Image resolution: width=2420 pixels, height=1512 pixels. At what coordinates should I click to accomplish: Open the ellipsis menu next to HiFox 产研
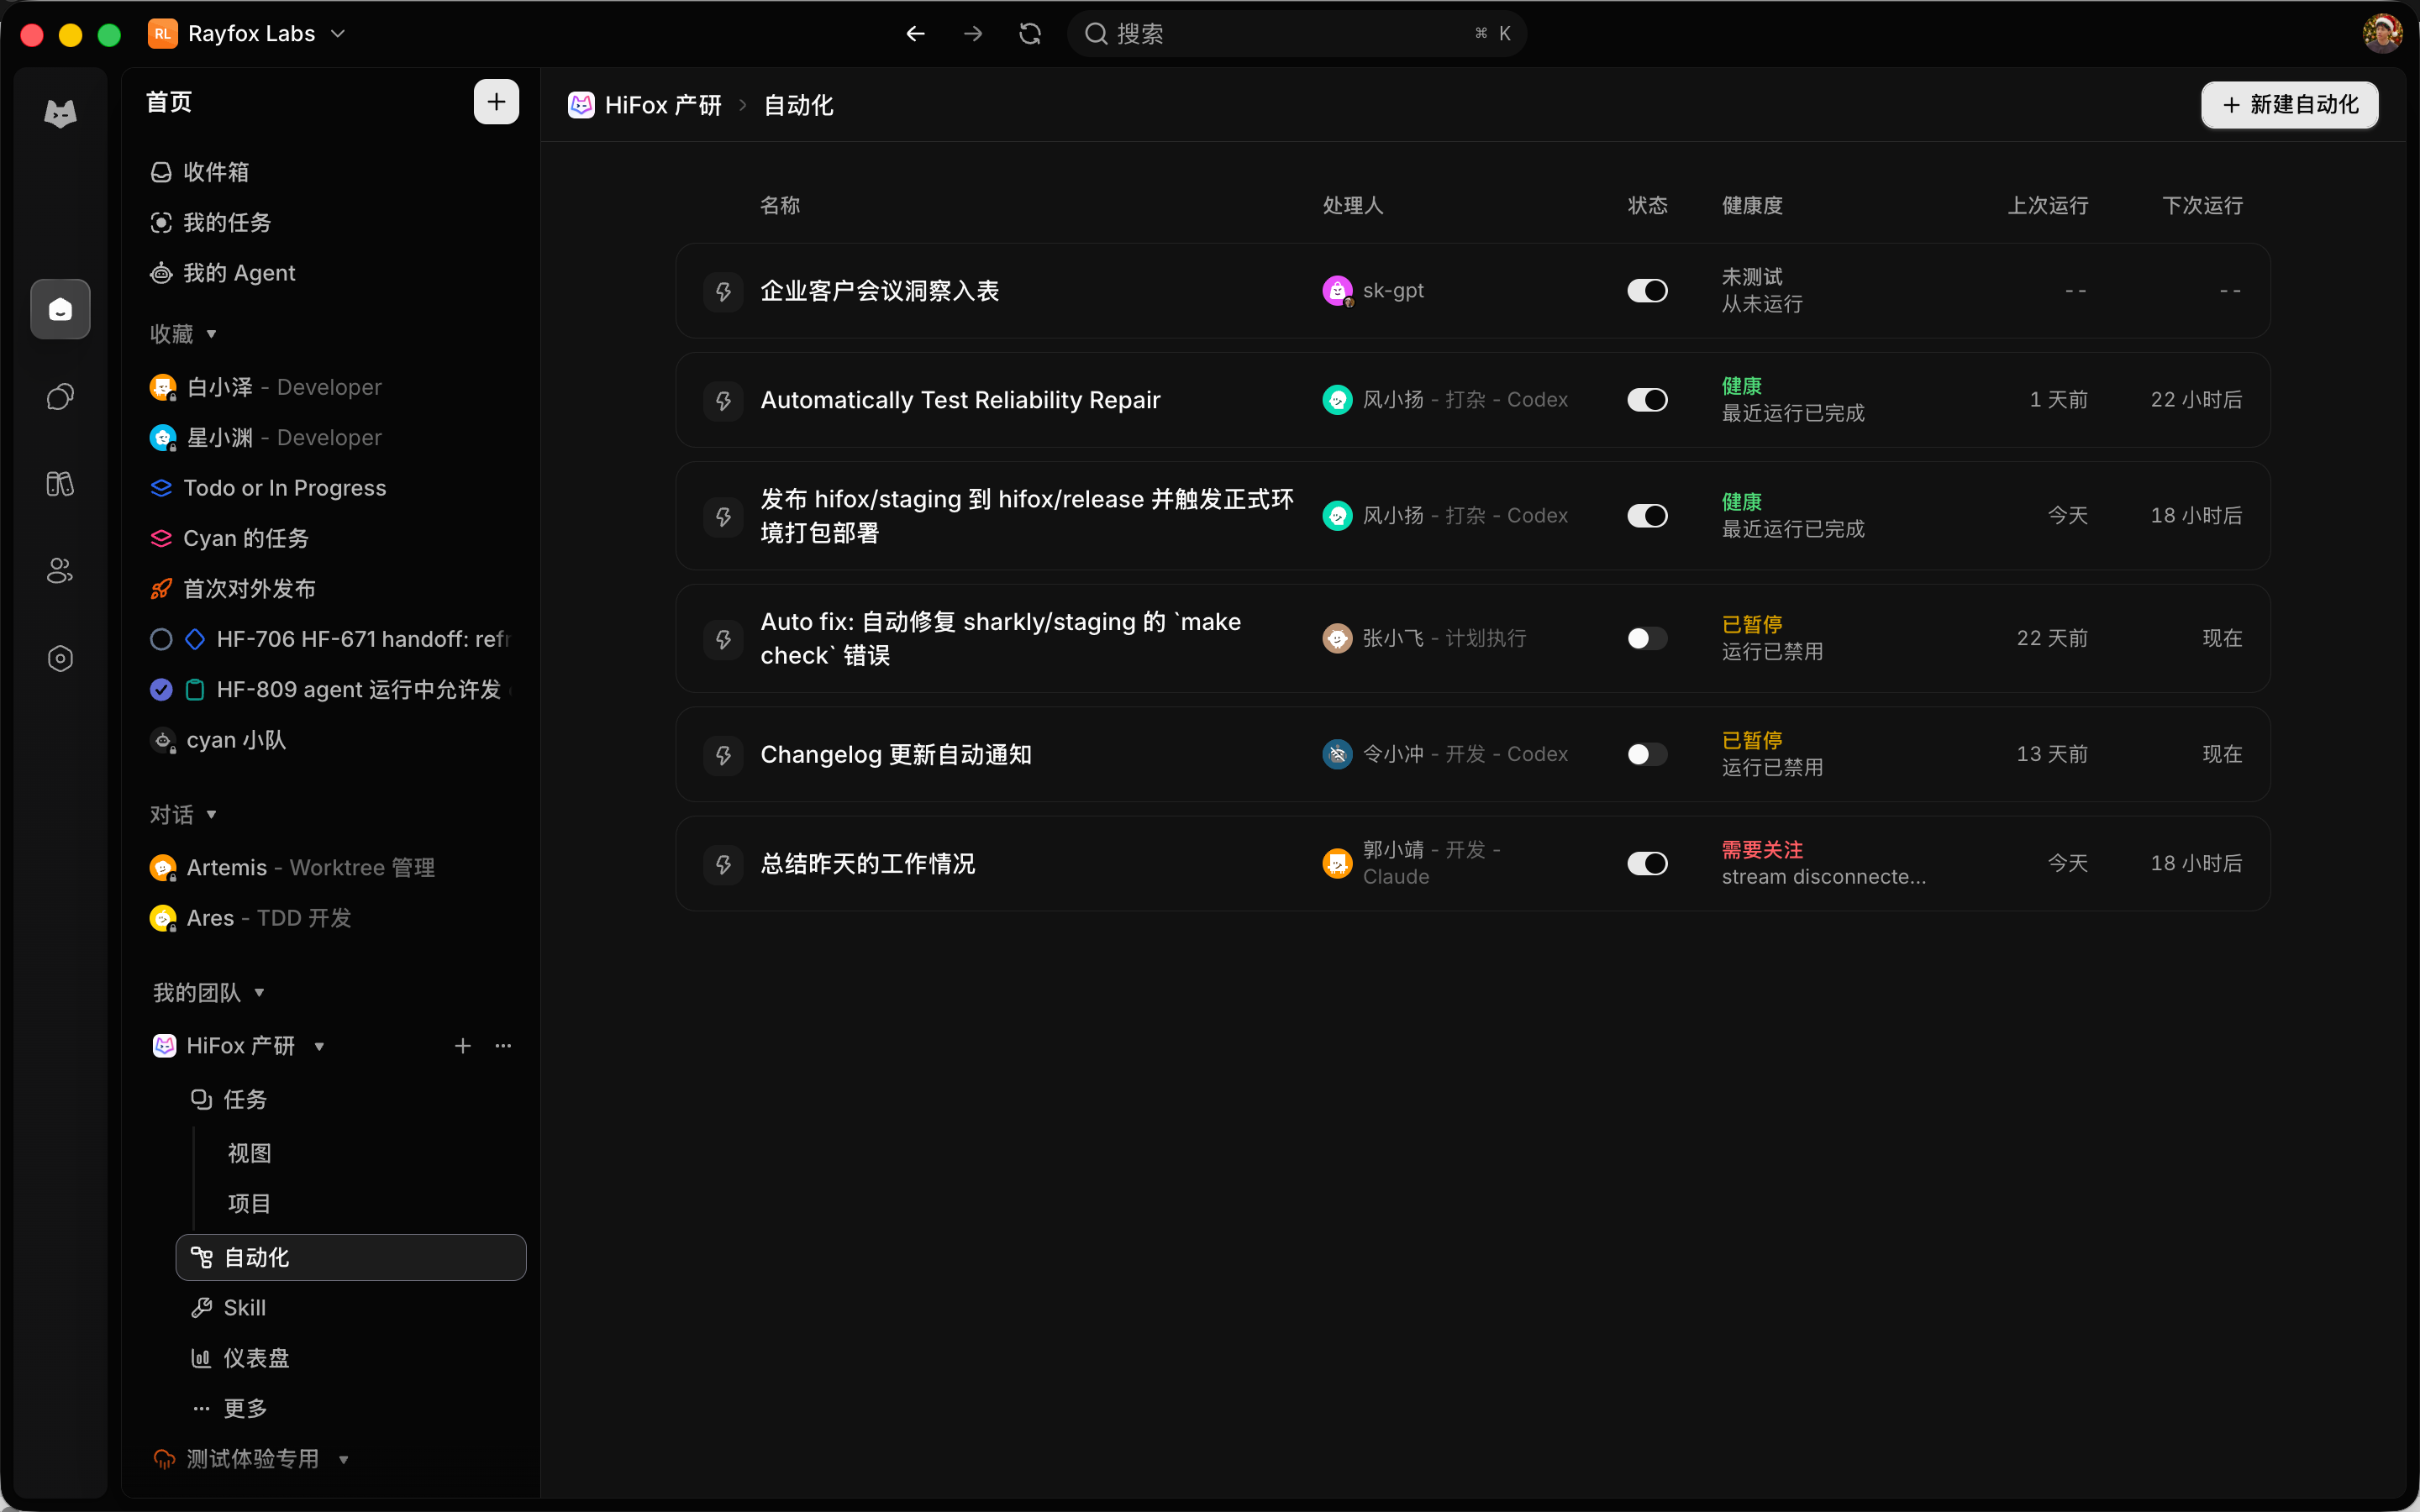pyautogui.click(x=503, y=1046)
